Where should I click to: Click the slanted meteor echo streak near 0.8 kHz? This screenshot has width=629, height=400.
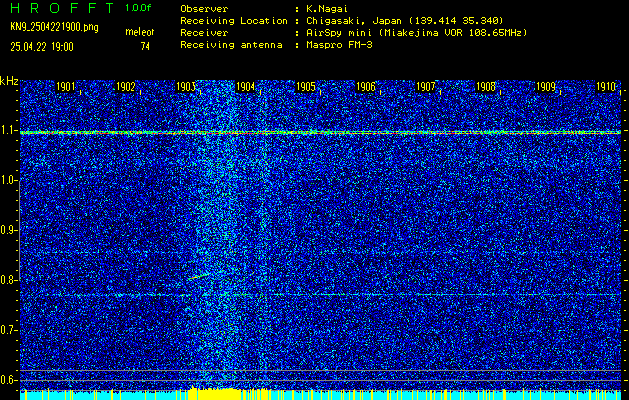(x=199, y=276)
